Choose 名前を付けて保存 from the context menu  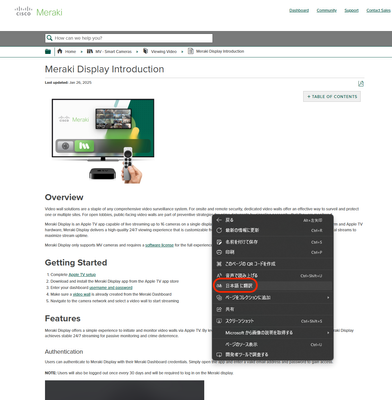(273, 242)
